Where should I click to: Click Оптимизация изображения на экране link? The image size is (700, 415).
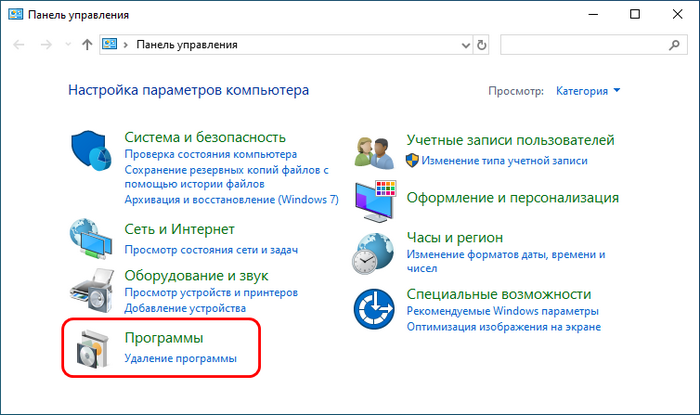[x=504, y=327]
